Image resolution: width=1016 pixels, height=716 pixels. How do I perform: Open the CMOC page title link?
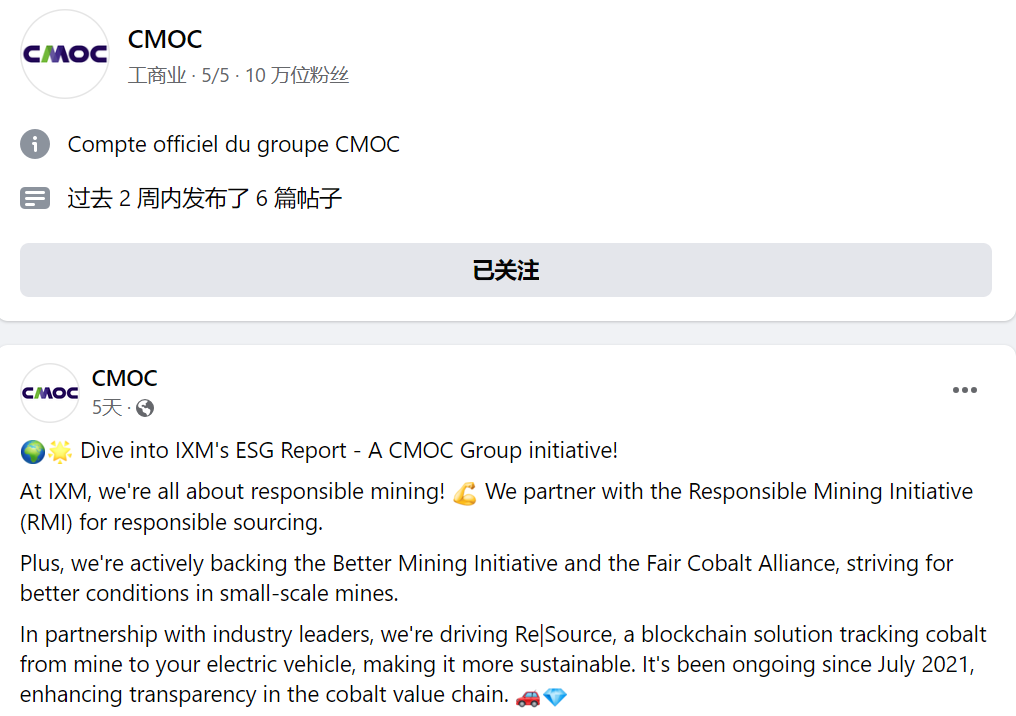point(165,40)
